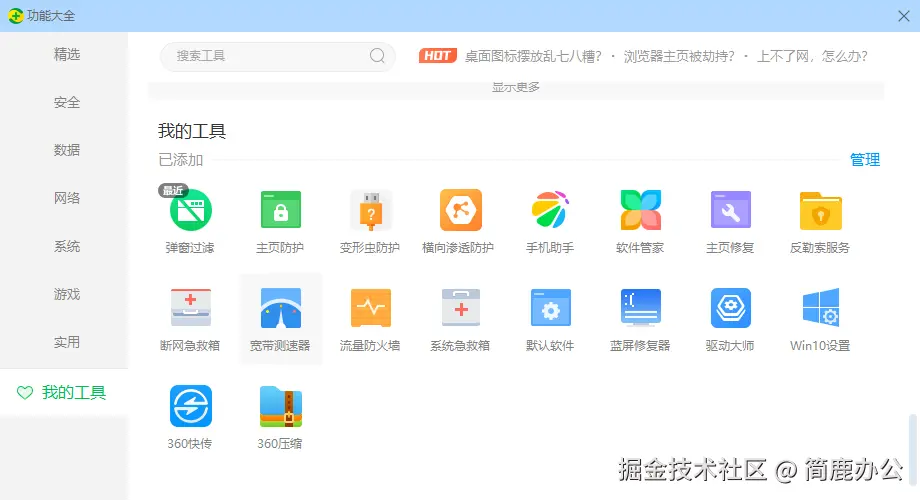Click the 管理 manage link
The width and height of the screenshot is (920, 500).
coord(865,160)
